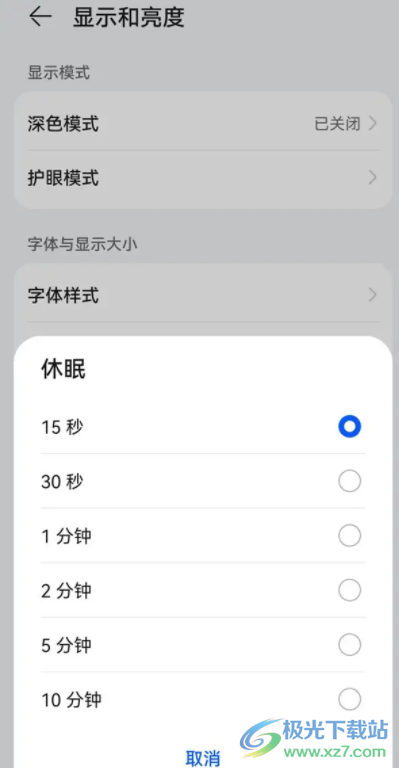Select the 10 分钟 radio button
The image size is (399, 768).
coord(350,699)
